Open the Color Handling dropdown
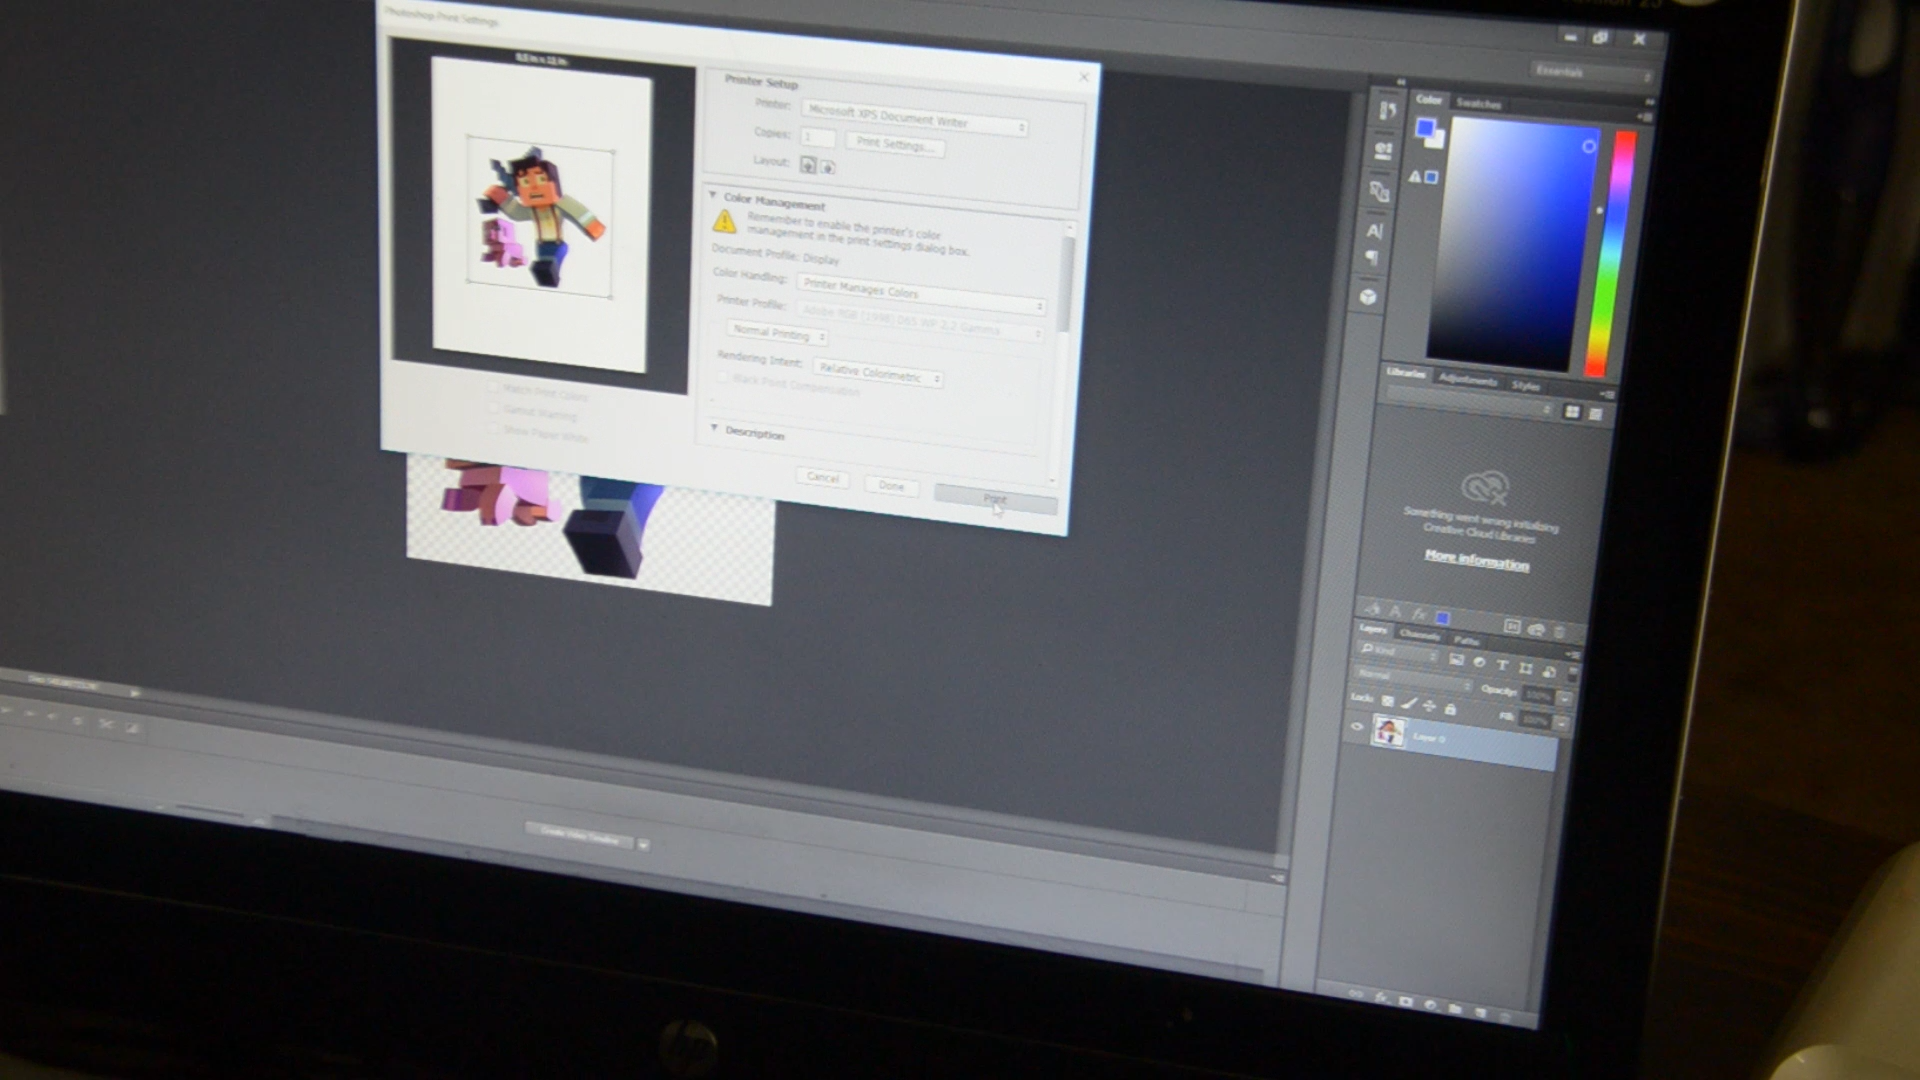This screenshot has height=1080, width=1920. (x=920, y=294)
